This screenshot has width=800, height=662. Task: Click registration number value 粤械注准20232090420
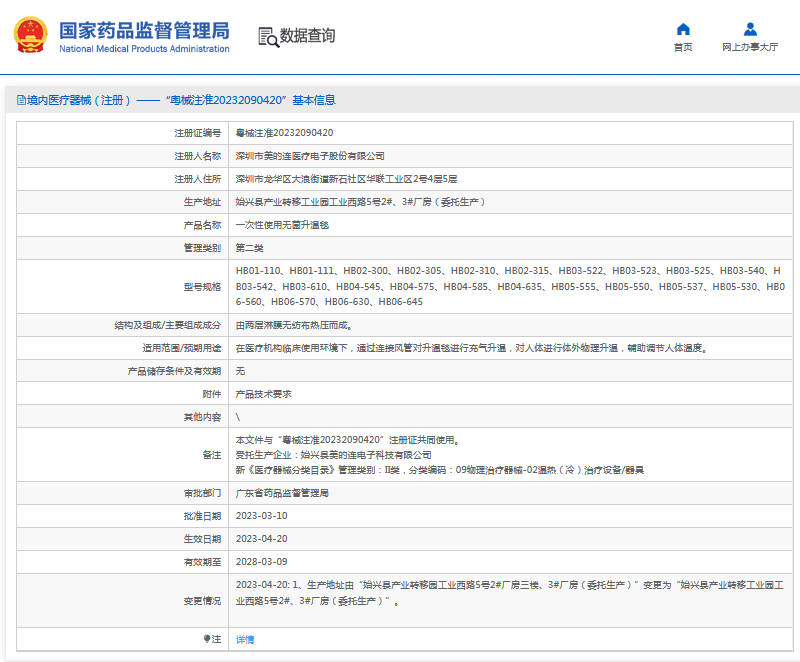[284, 133]
